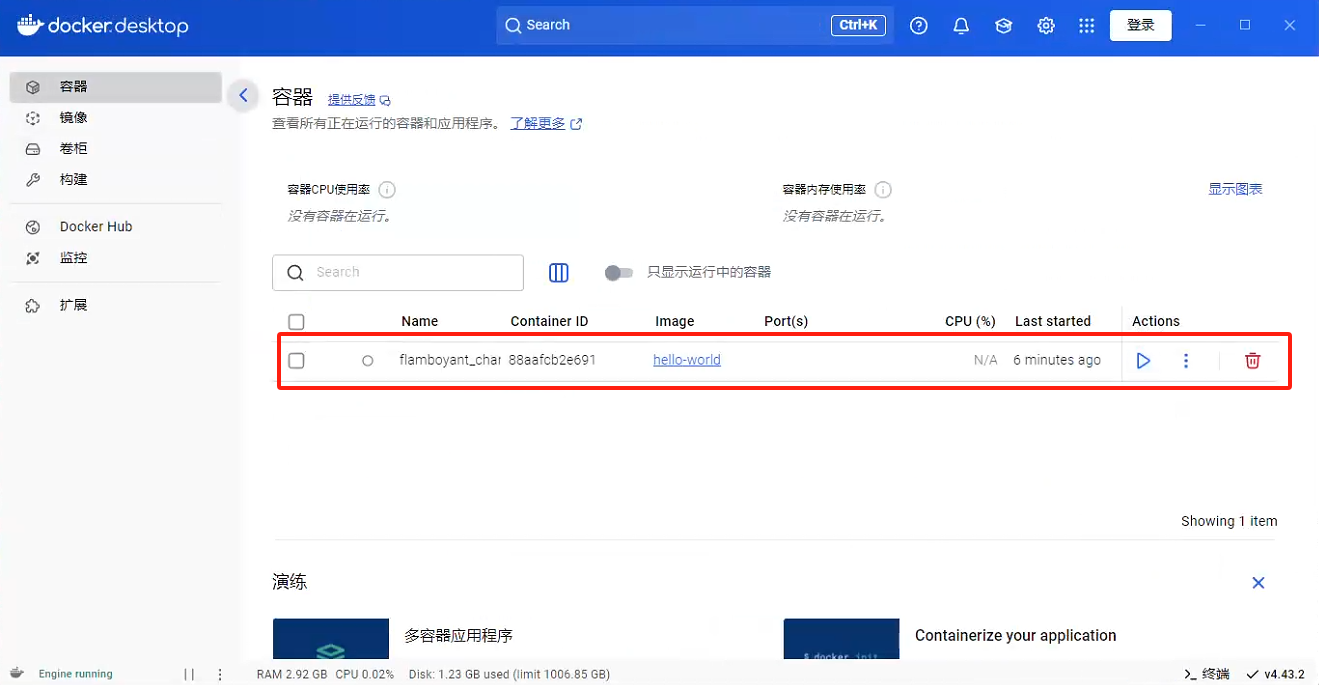Viewport: 1319px width, 685px height.
Task: Check the flamboyant_char container checkbox
Action: 296,360
